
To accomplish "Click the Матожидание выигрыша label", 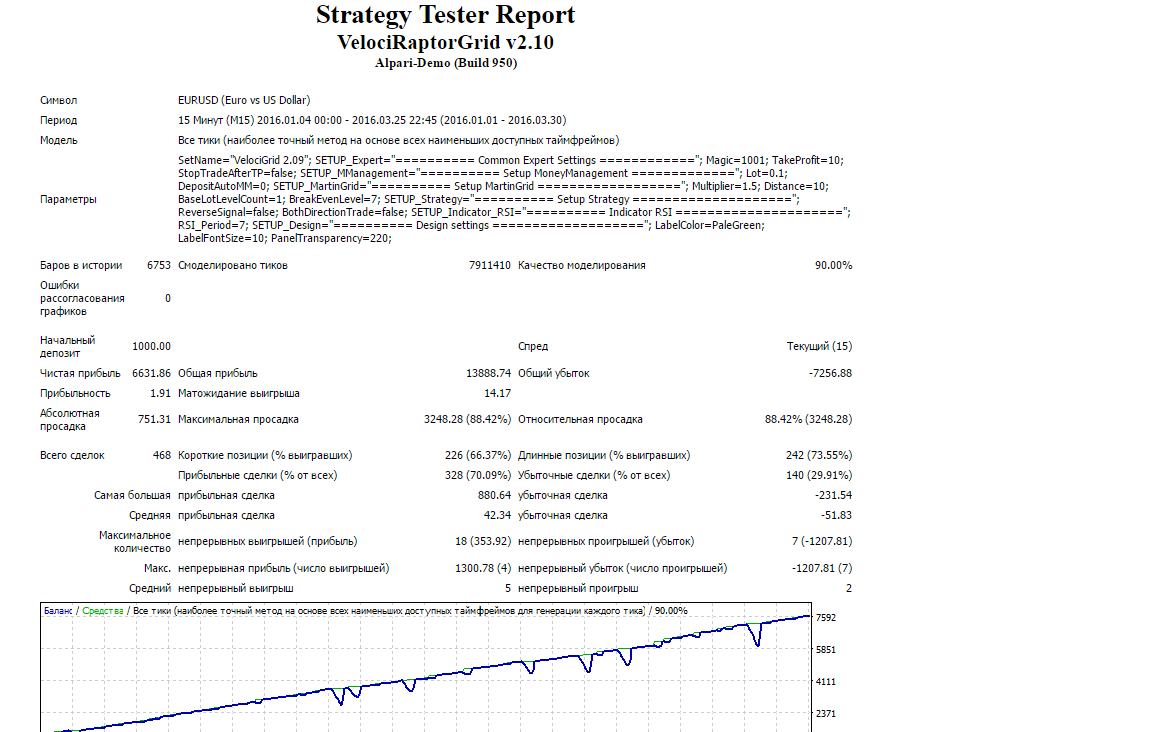I will click(x=239, y=393).
